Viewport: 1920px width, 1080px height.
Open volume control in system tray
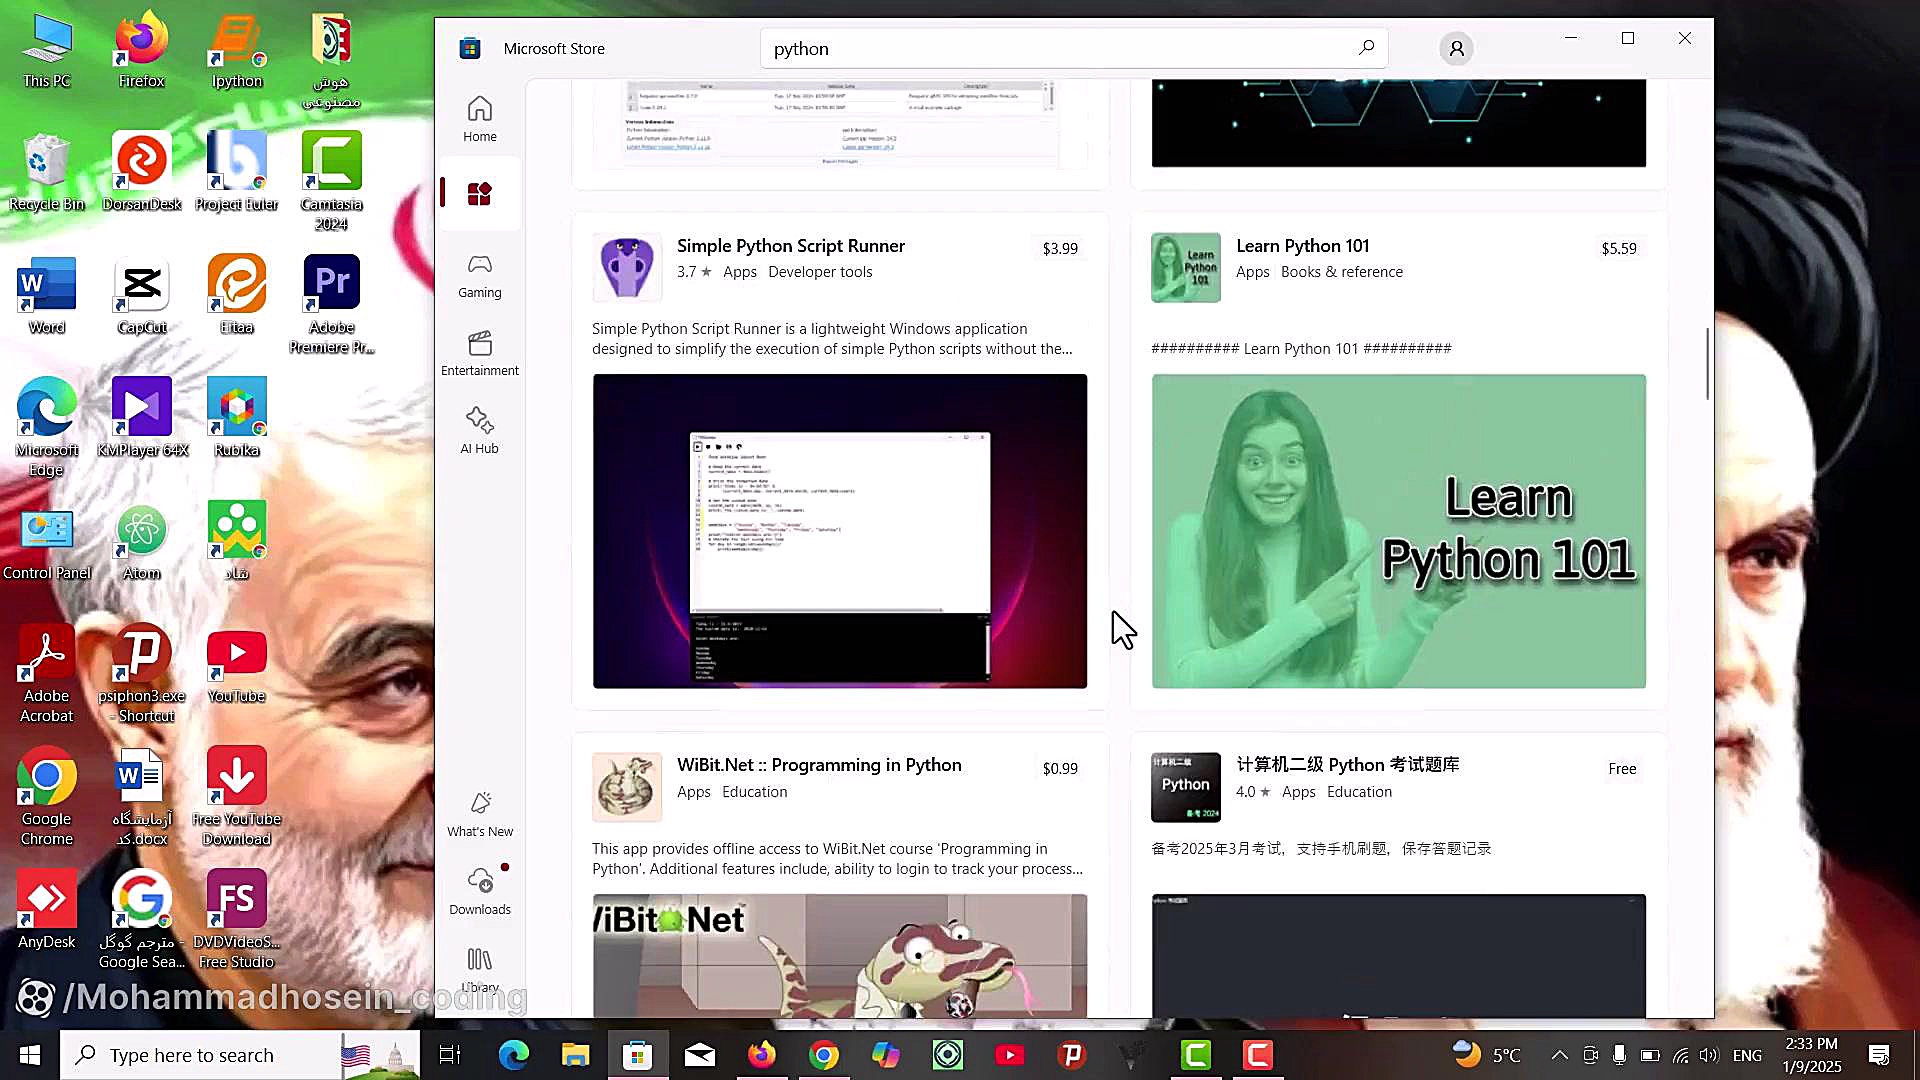(x=1709, y=1055)
